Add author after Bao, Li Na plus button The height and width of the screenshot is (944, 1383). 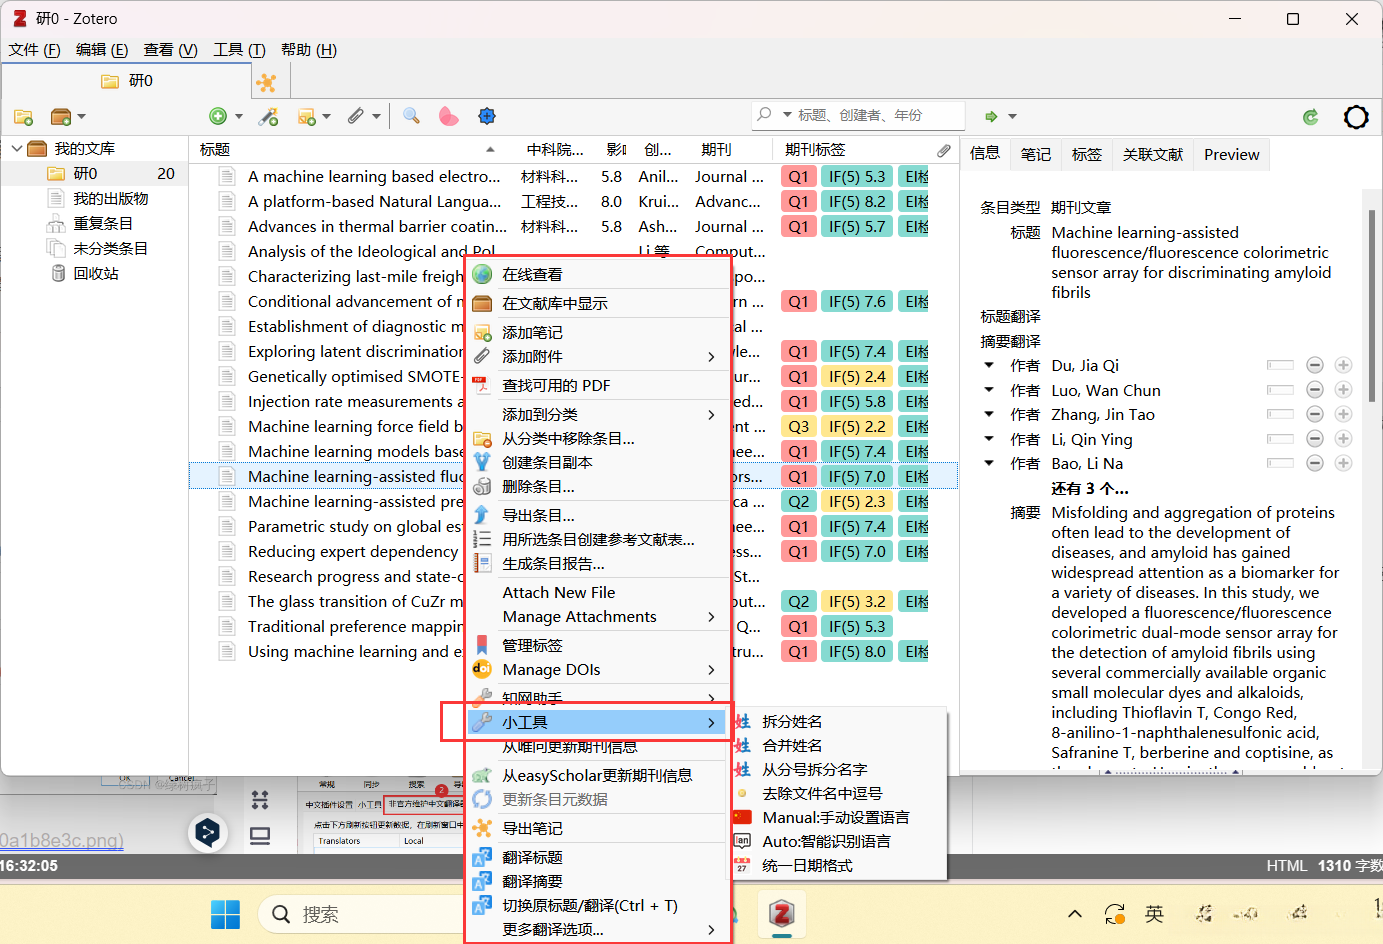click(x=1343, y=463)
